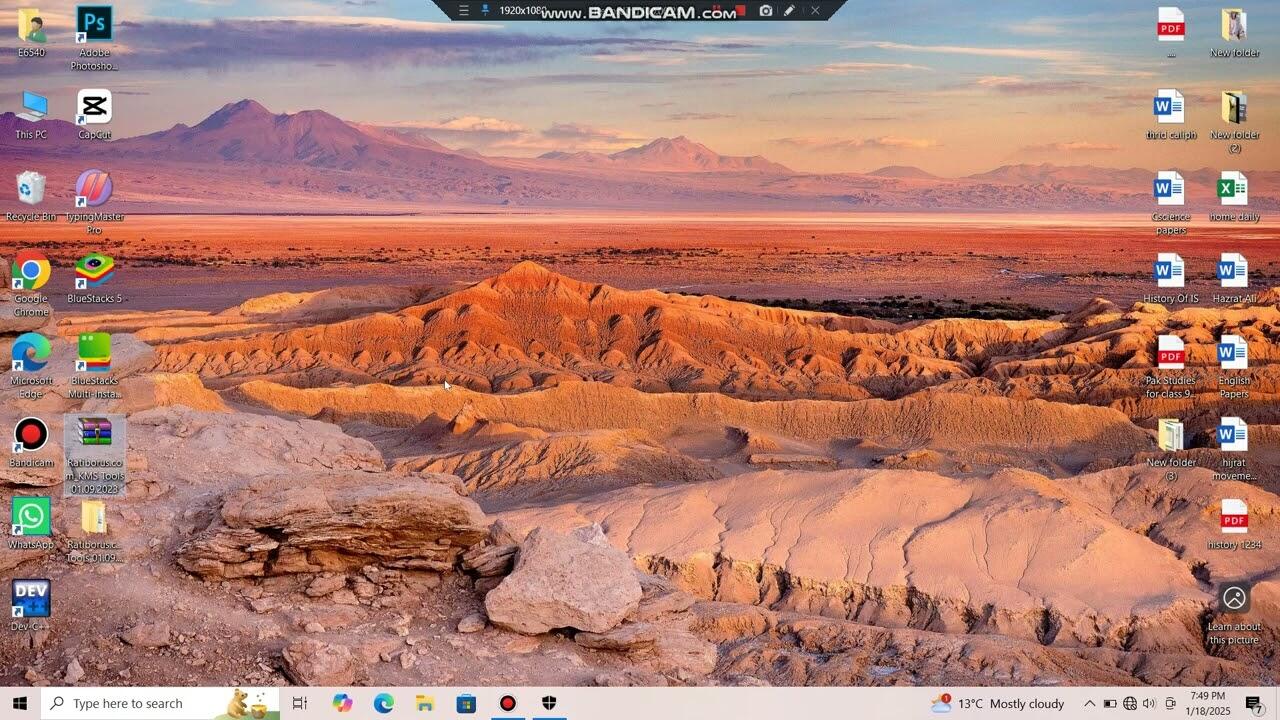Open the TypingMaster Pro shortcut
The height and width of the screenshot is (720, 1280).
(x=94, y=190)
